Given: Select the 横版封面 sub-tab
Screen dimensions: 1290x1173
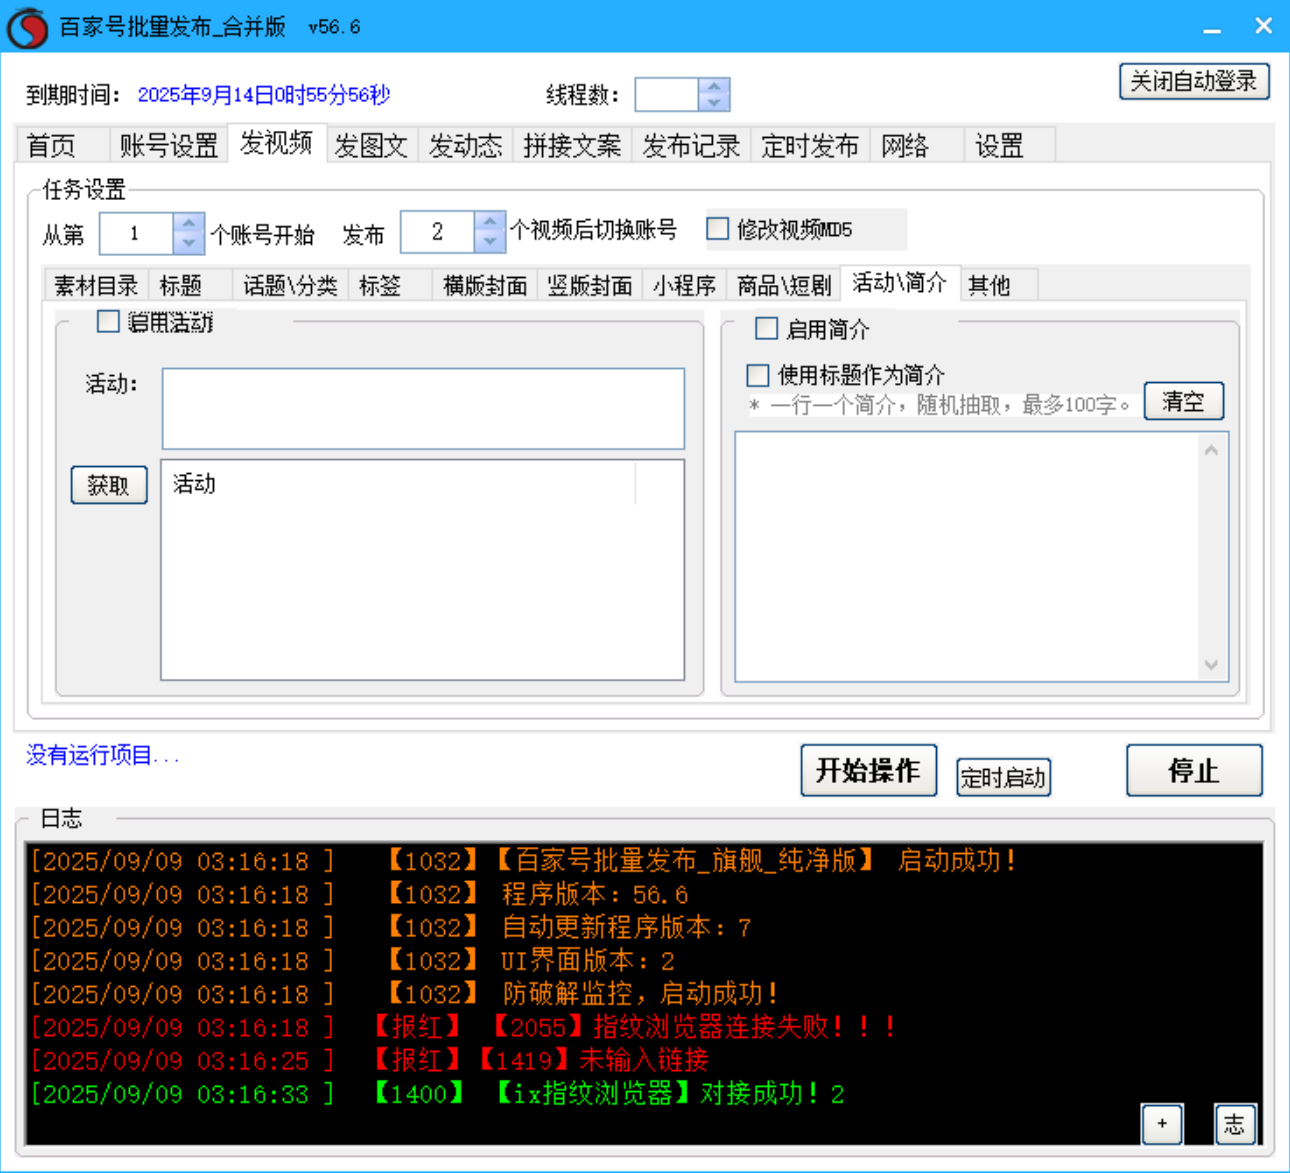Looking at the screenshot, I should click(x=484, y=284).
